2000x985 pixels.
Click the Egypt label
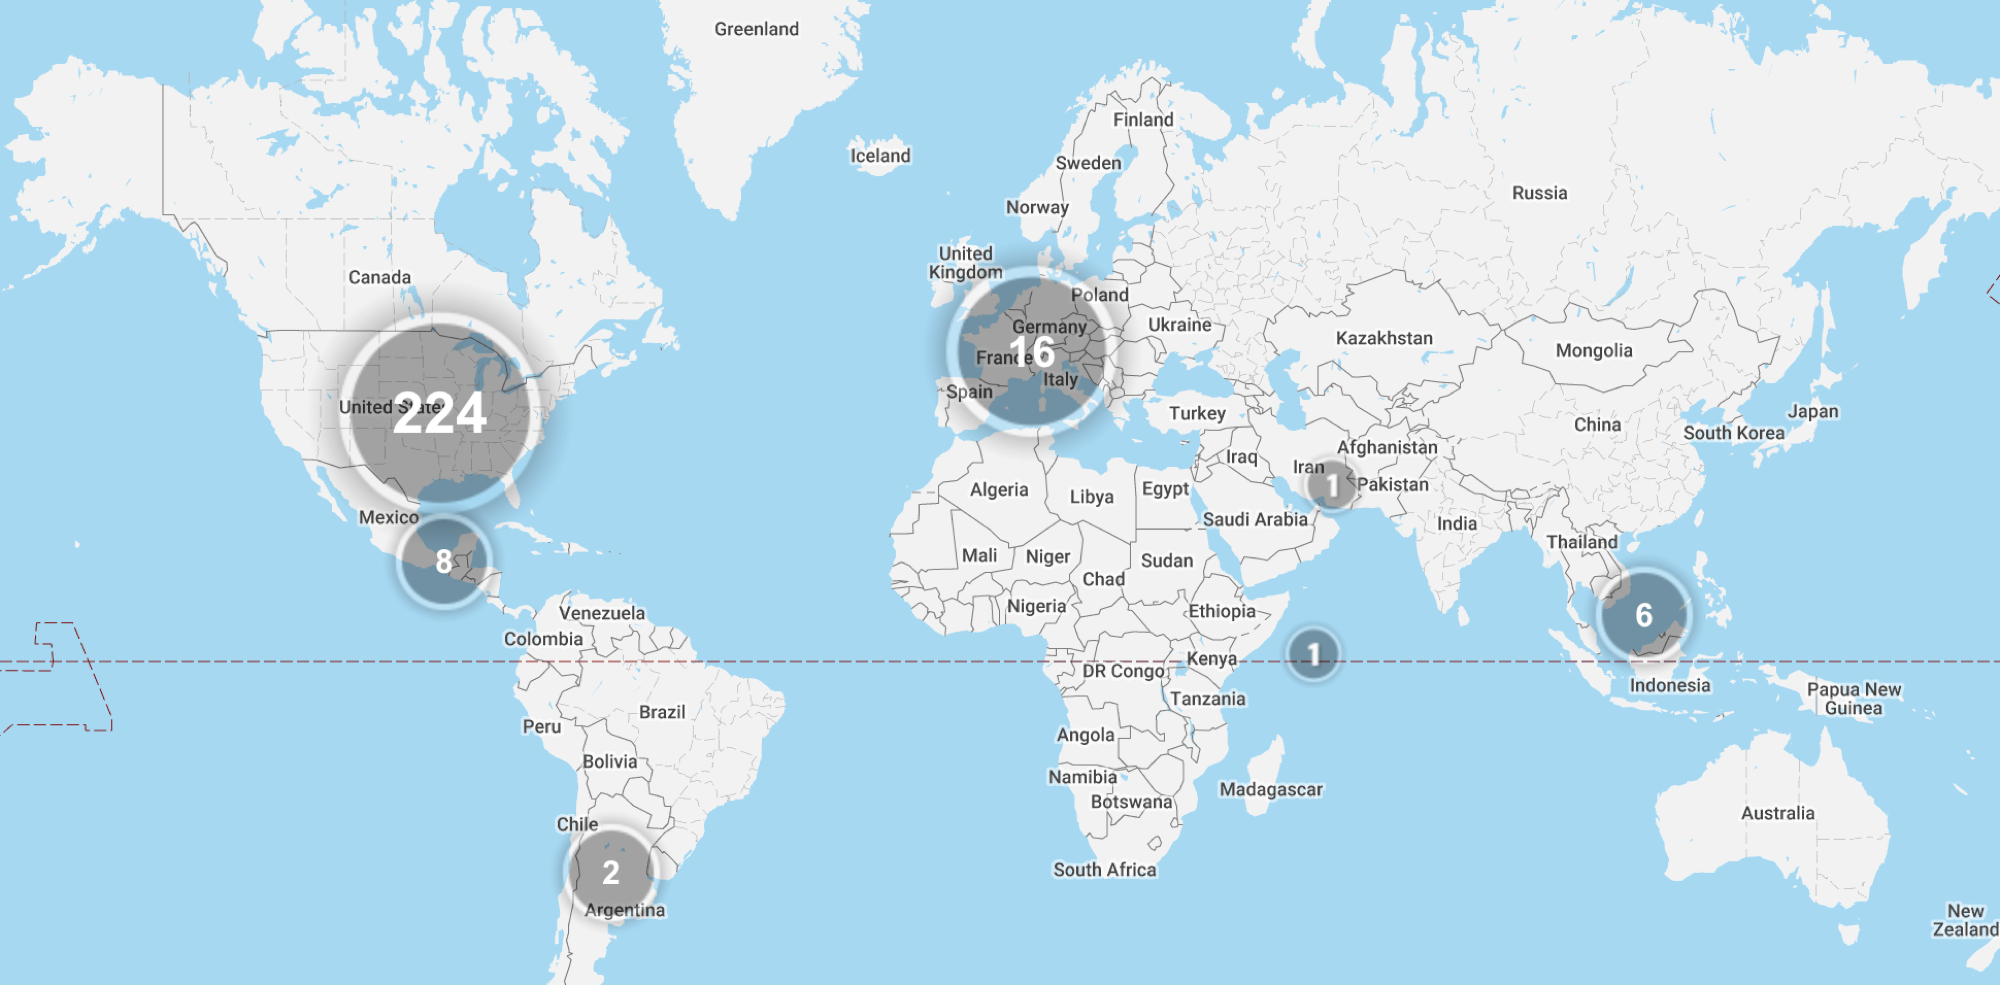tap(1165, 489)
